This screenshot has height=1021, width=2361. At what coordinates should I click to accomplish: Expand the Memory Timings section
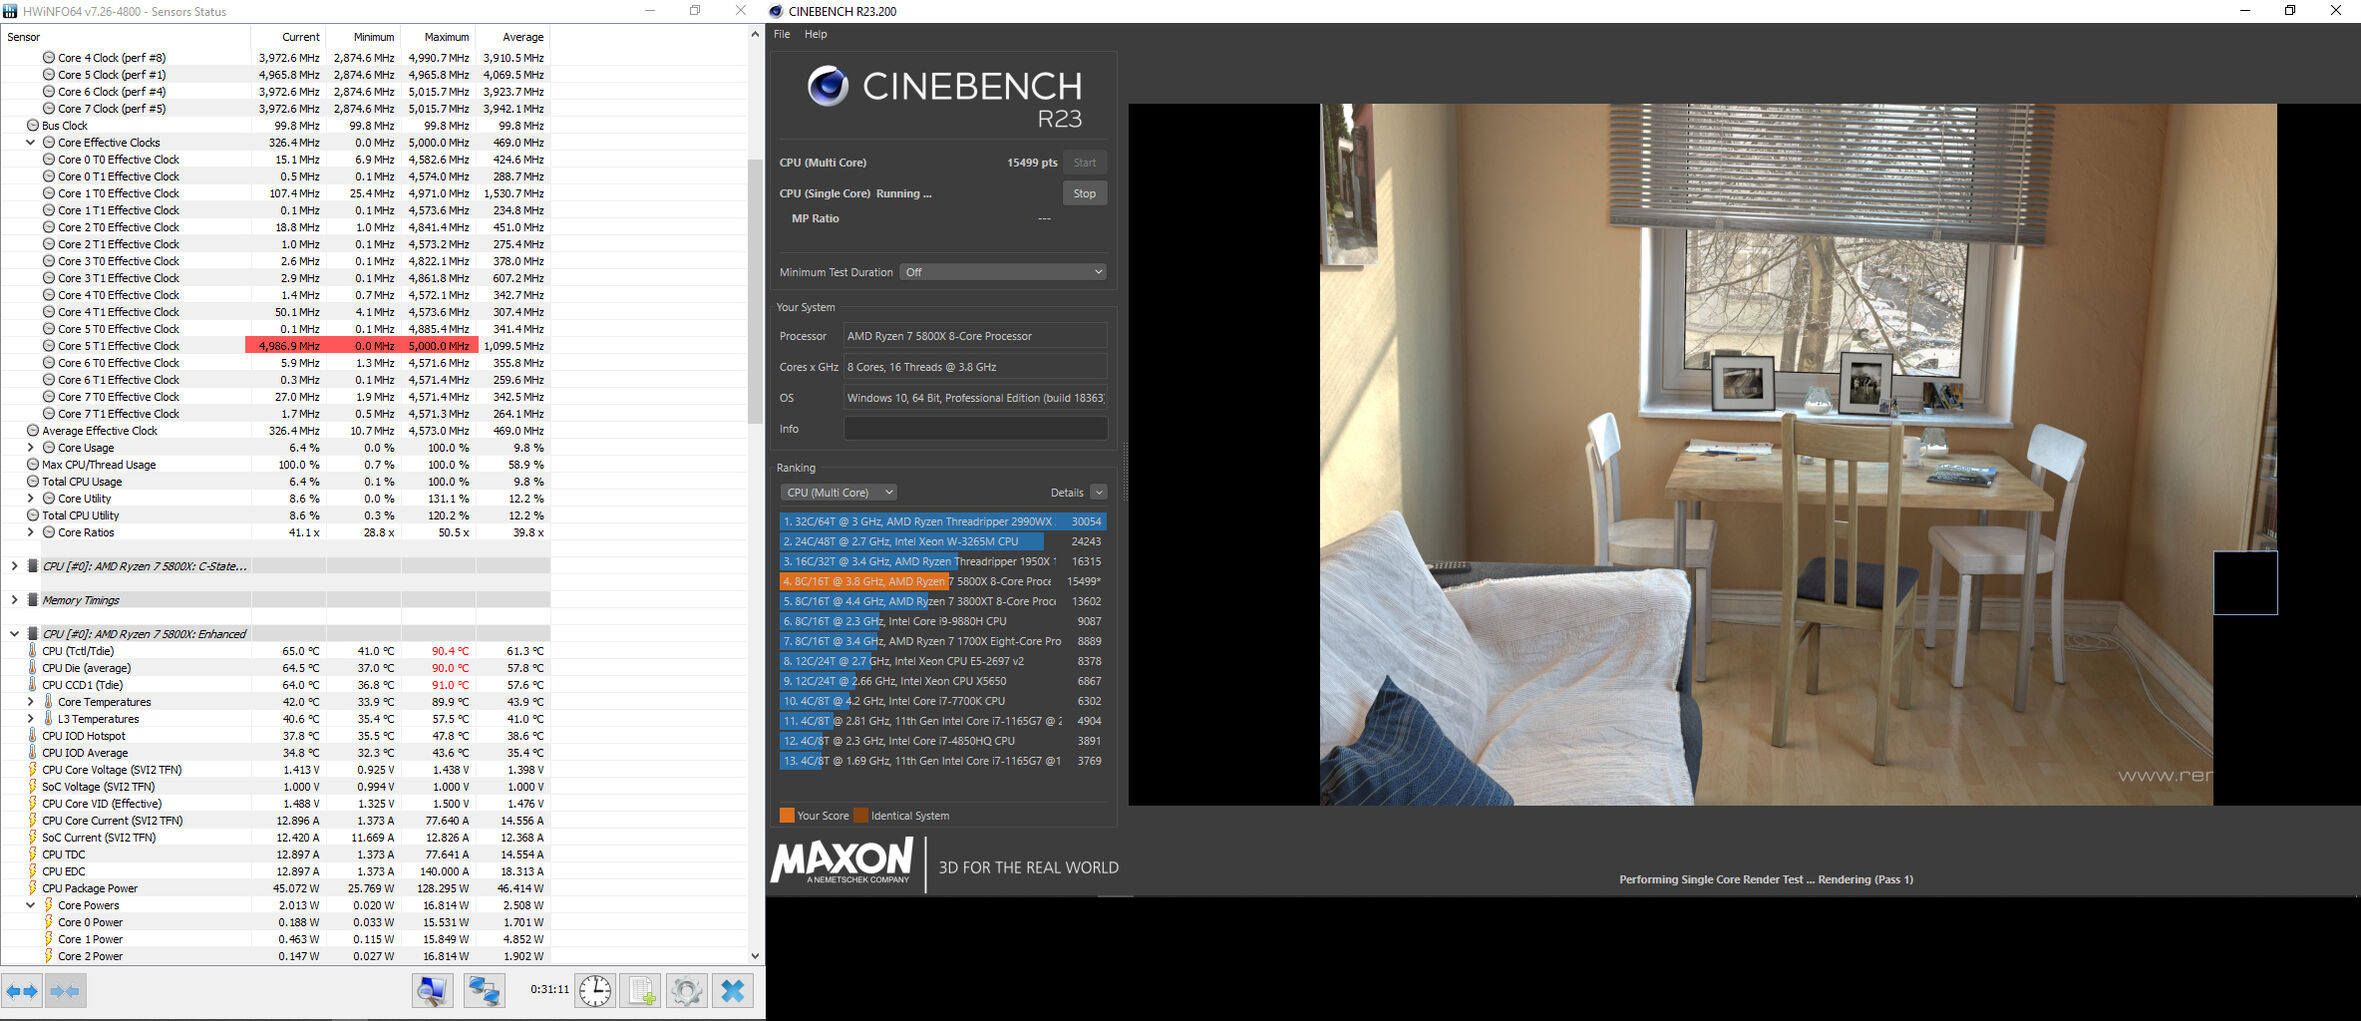pos(14,600)
